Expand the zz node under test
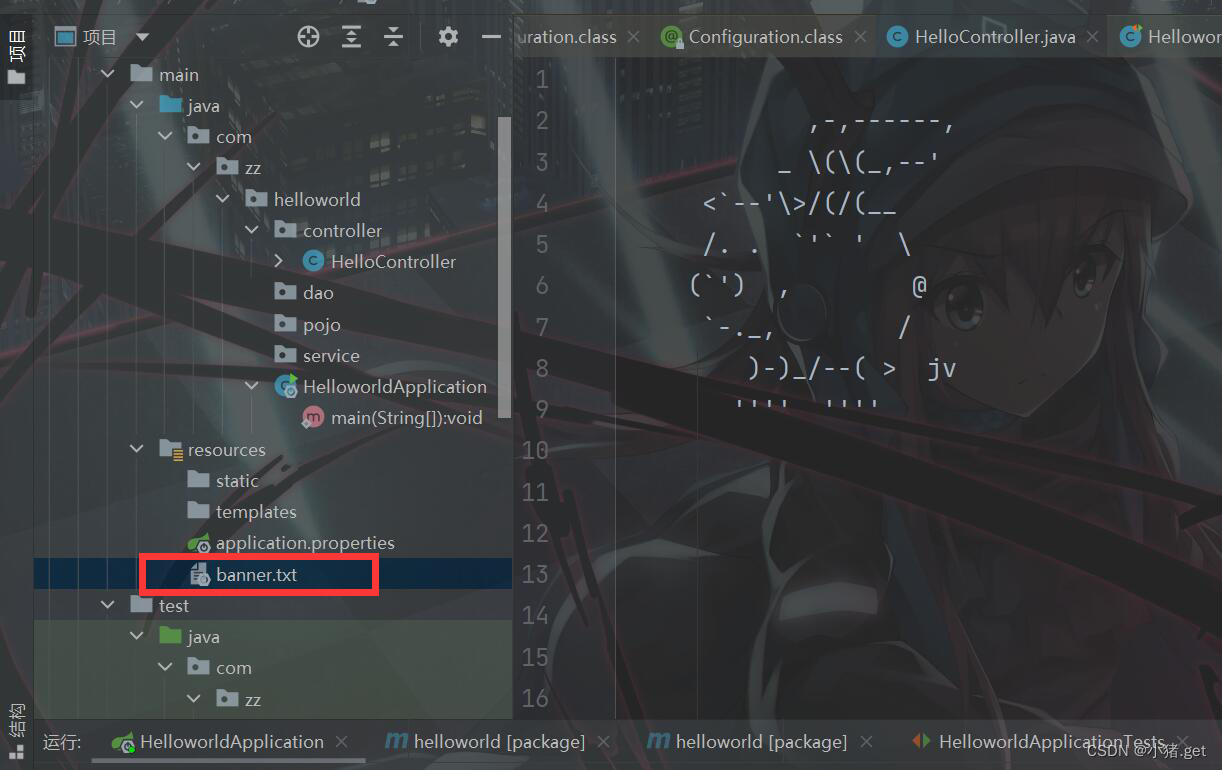1222x770 pixels. click(193, 698)
